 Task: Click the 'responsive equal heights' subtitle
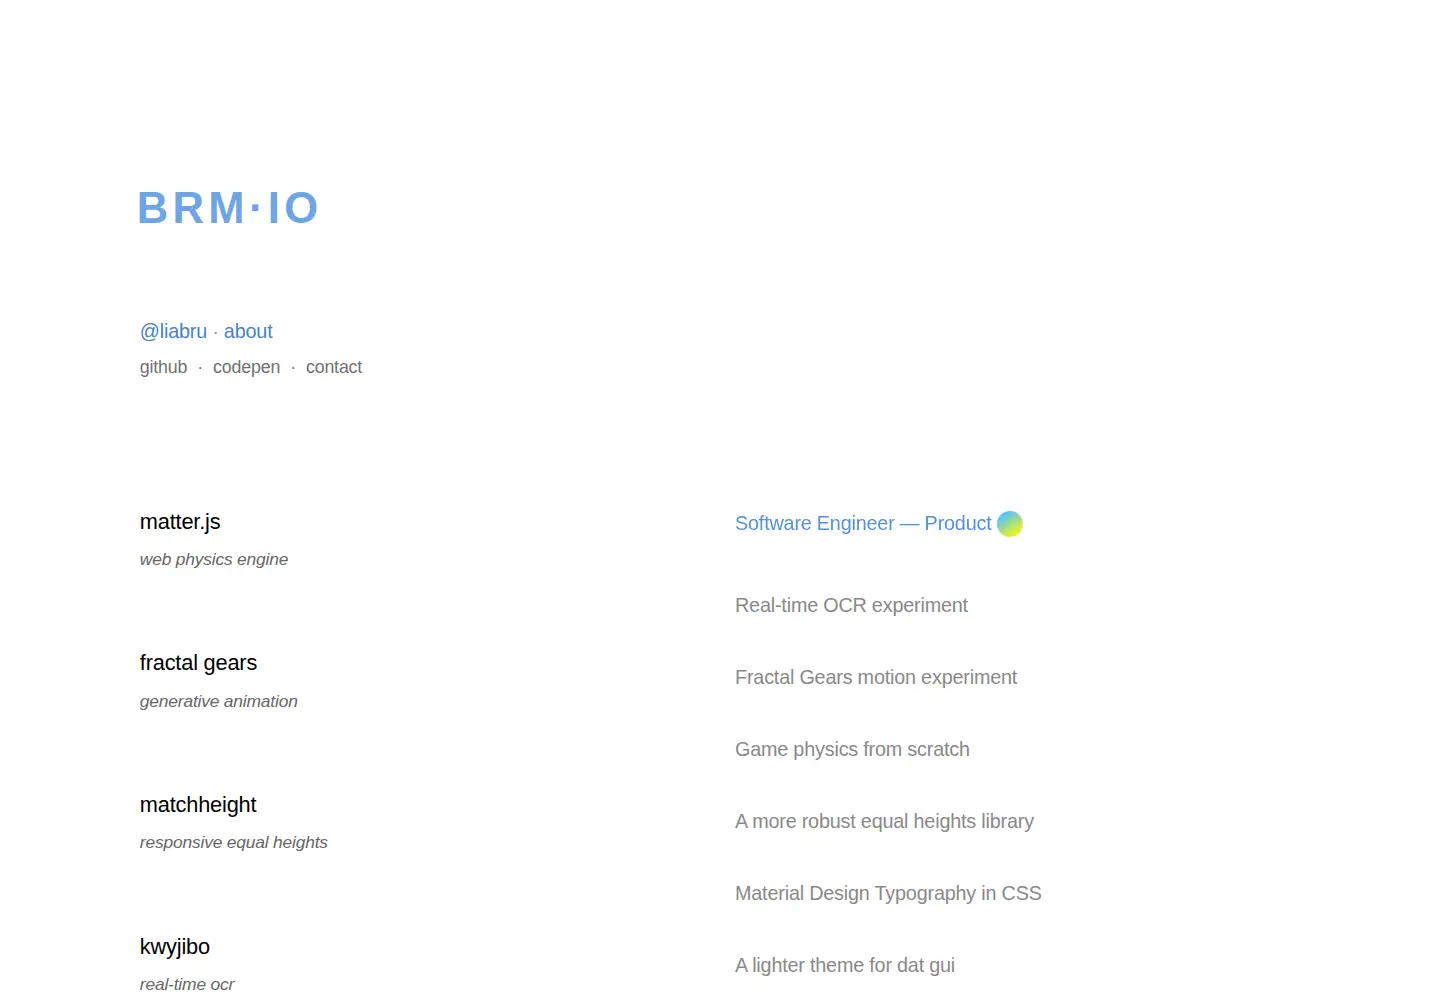click(234, 842)
